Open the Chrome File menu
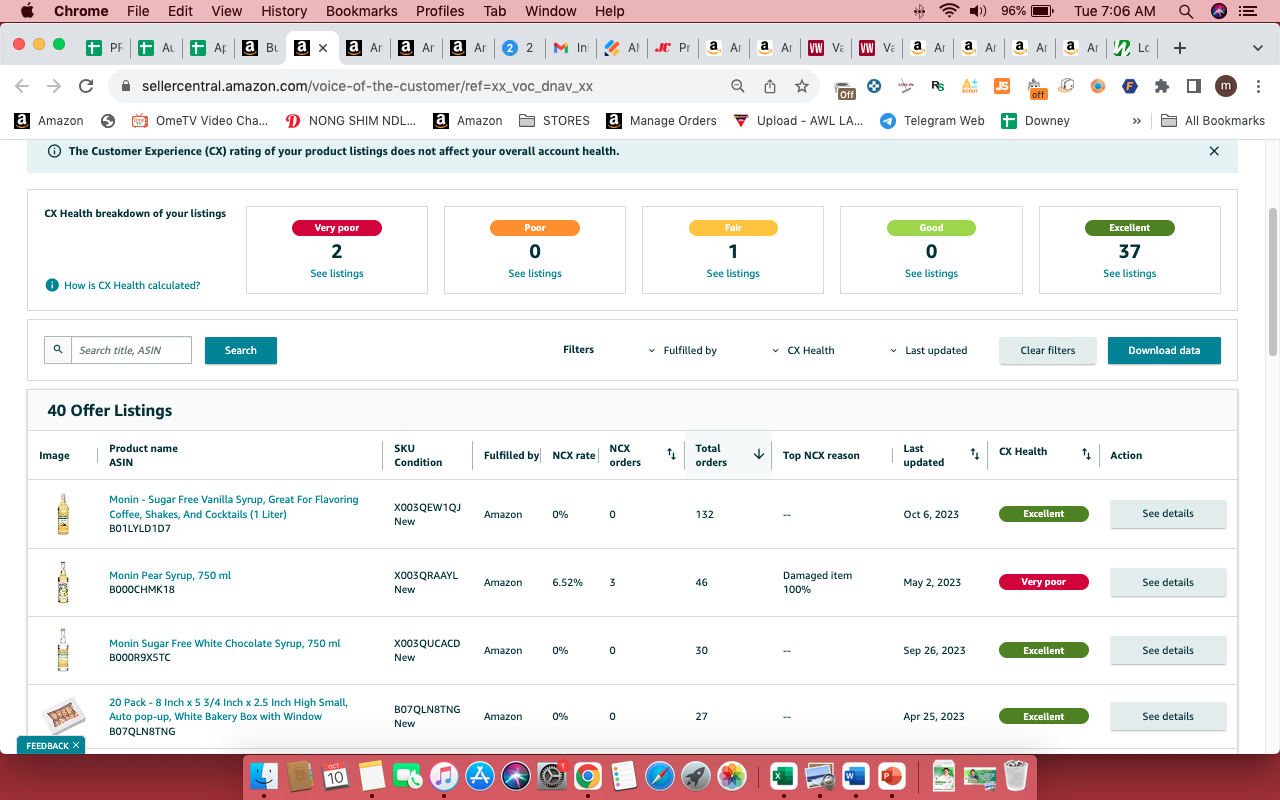This screenshot has height=800, width=1280. click(138, 11)
